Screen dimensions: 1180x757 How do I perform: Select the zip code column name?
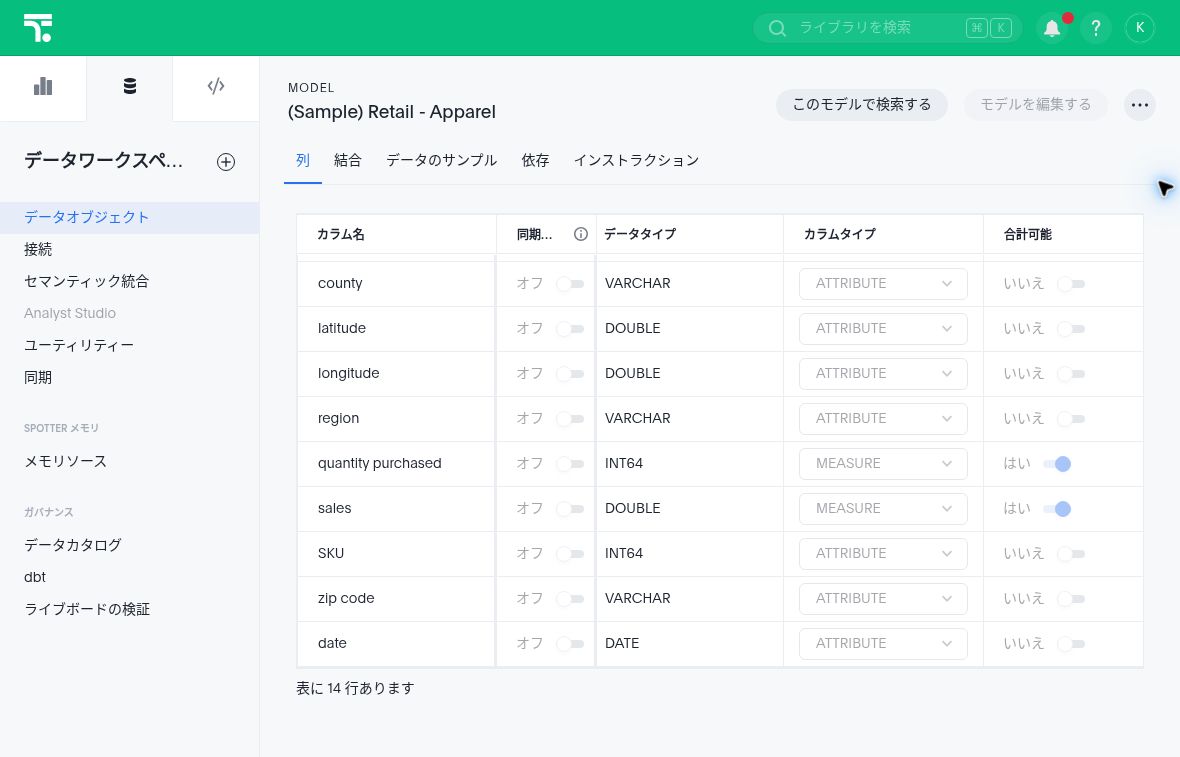(x=346, y=599)
